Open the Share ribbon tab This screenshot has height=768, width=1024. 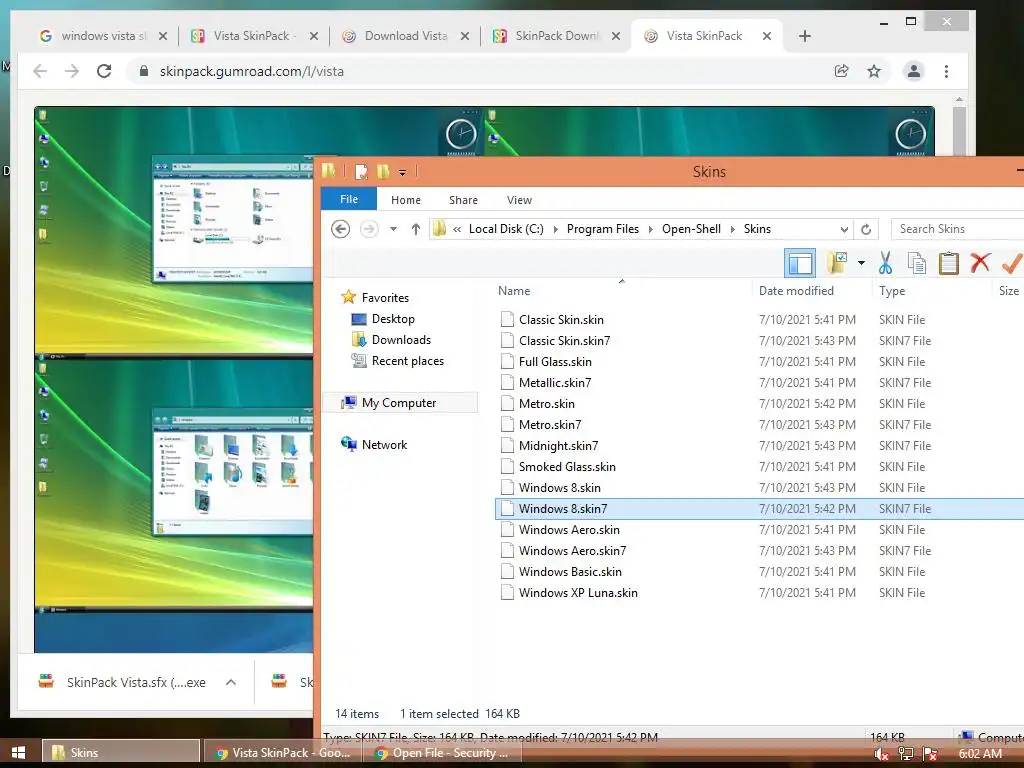[x=463, y=200]
